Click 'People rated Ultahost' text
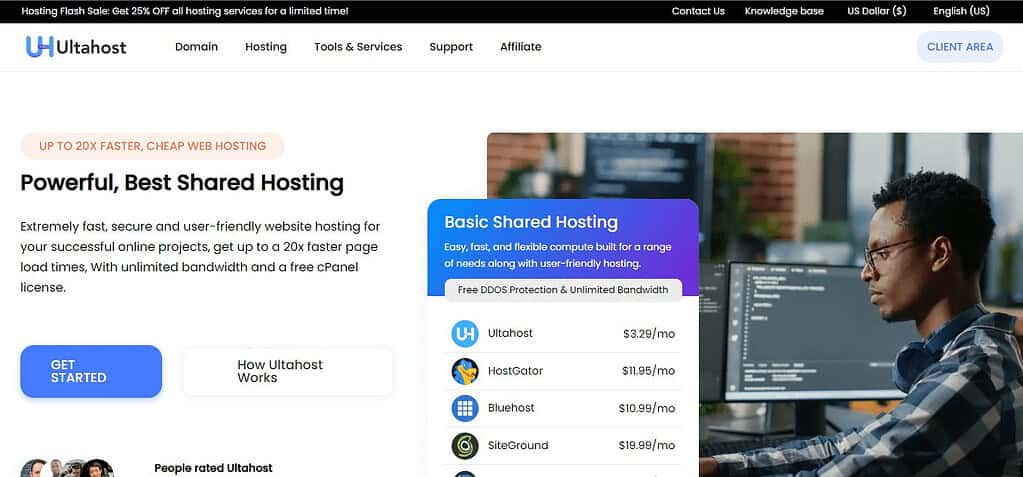The height and width of the screenshot is (477, 1023). (x=213, y=468)
